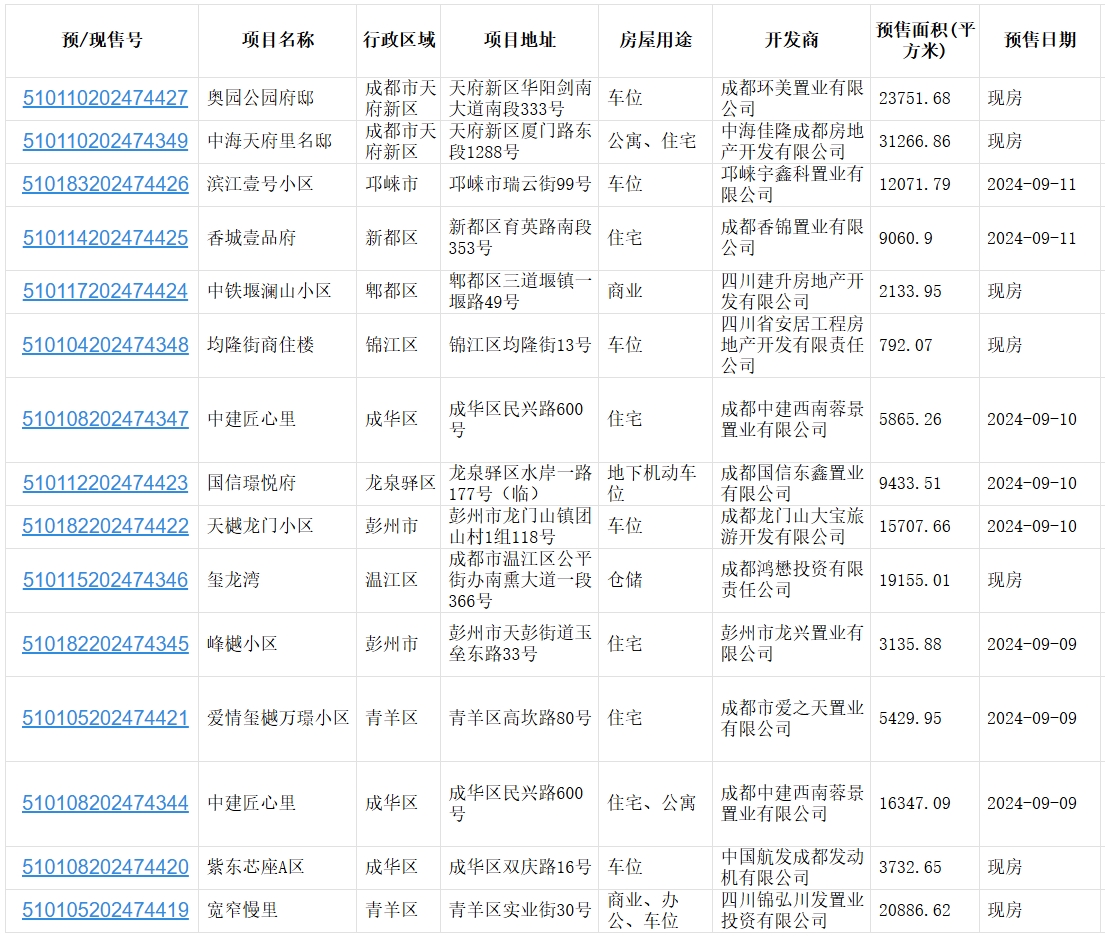Image resolution: width=1105 pixels, height=936 pixels.
Task: Select project name 中铁堰澜山小区
Action: 269,291
